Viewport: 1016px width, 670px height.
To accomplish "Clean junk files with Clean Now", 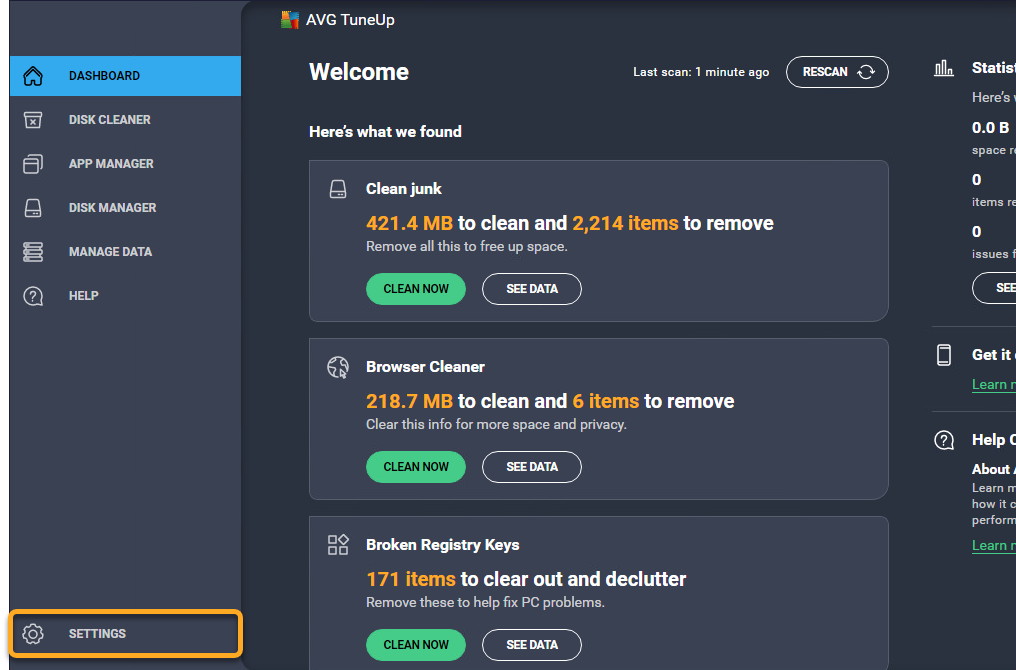I will 416,289.
